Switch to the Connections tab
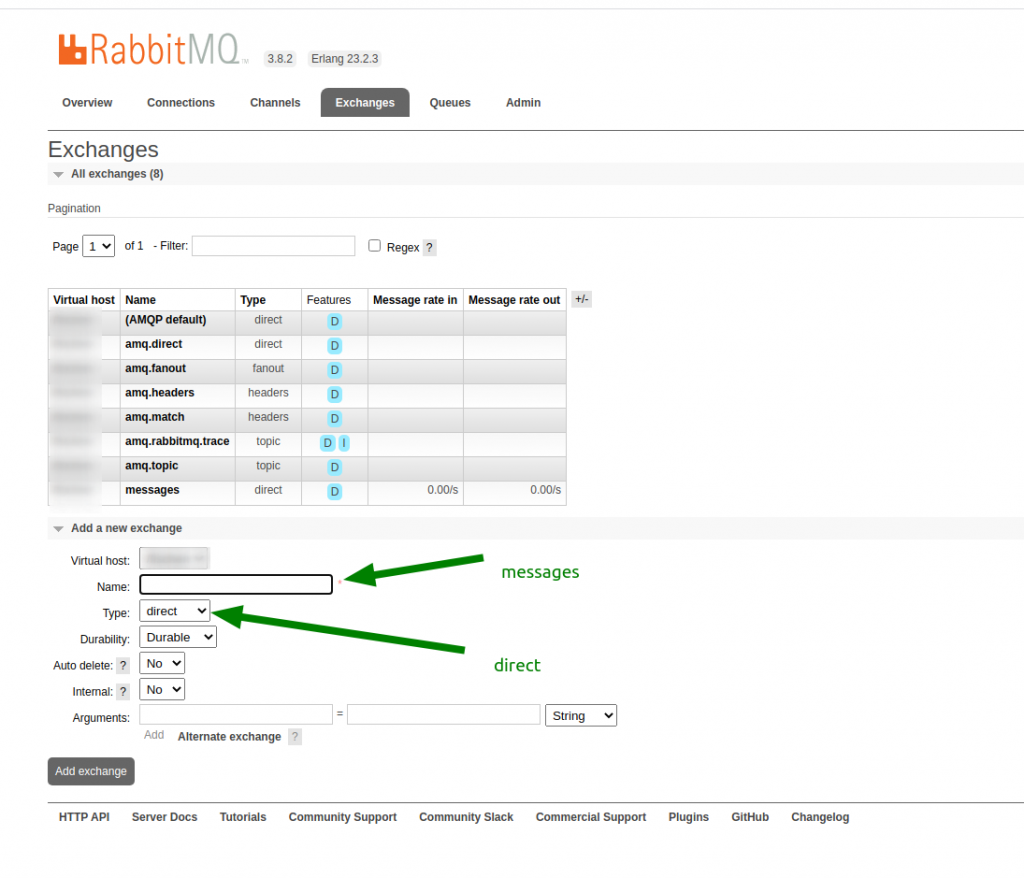 (181, 103)
